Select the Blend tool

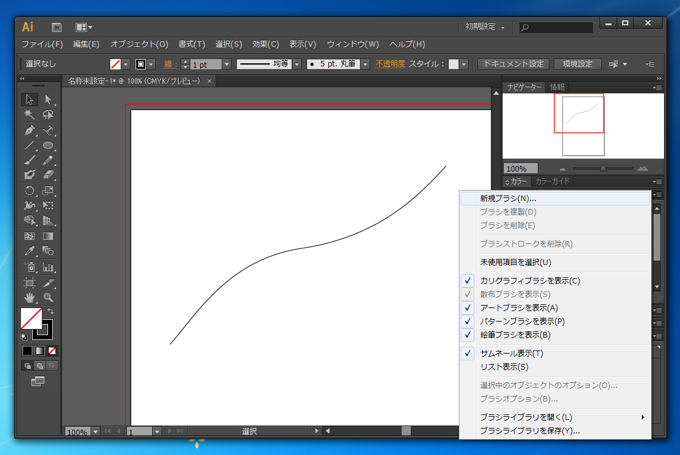48,251
